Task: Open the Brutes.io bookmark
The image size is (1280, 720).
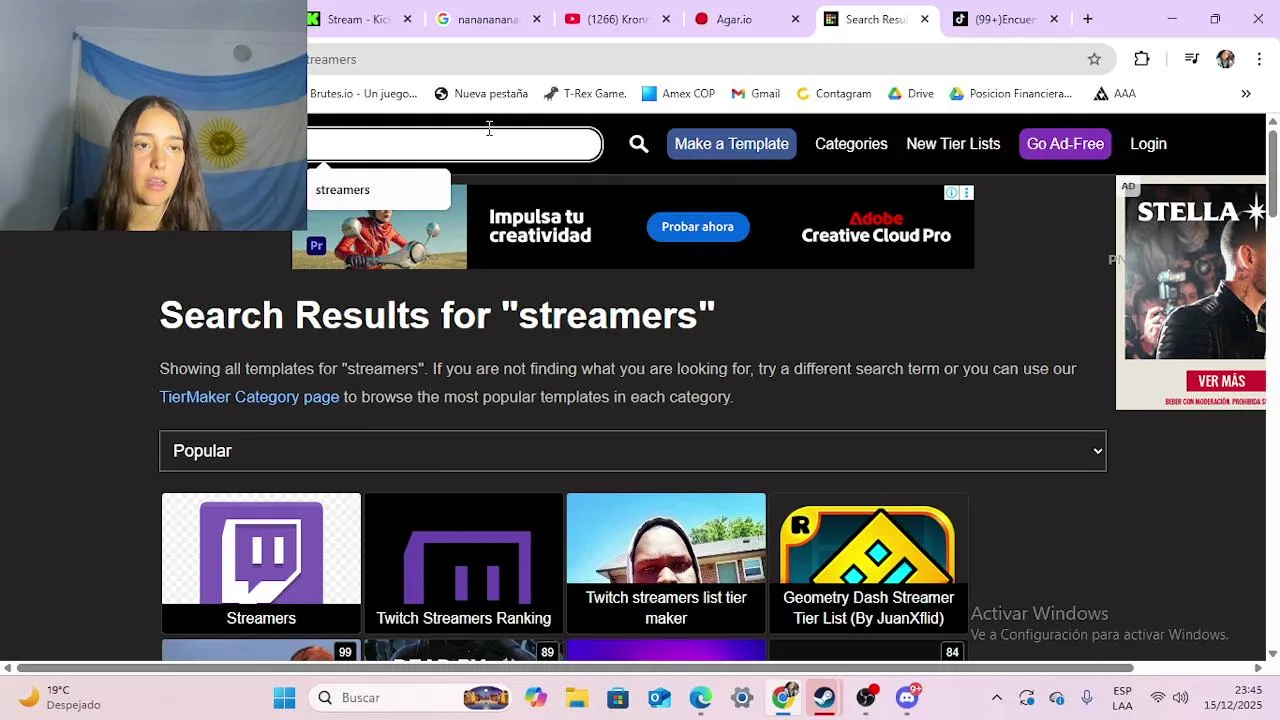Action: (x=363, y=94)
